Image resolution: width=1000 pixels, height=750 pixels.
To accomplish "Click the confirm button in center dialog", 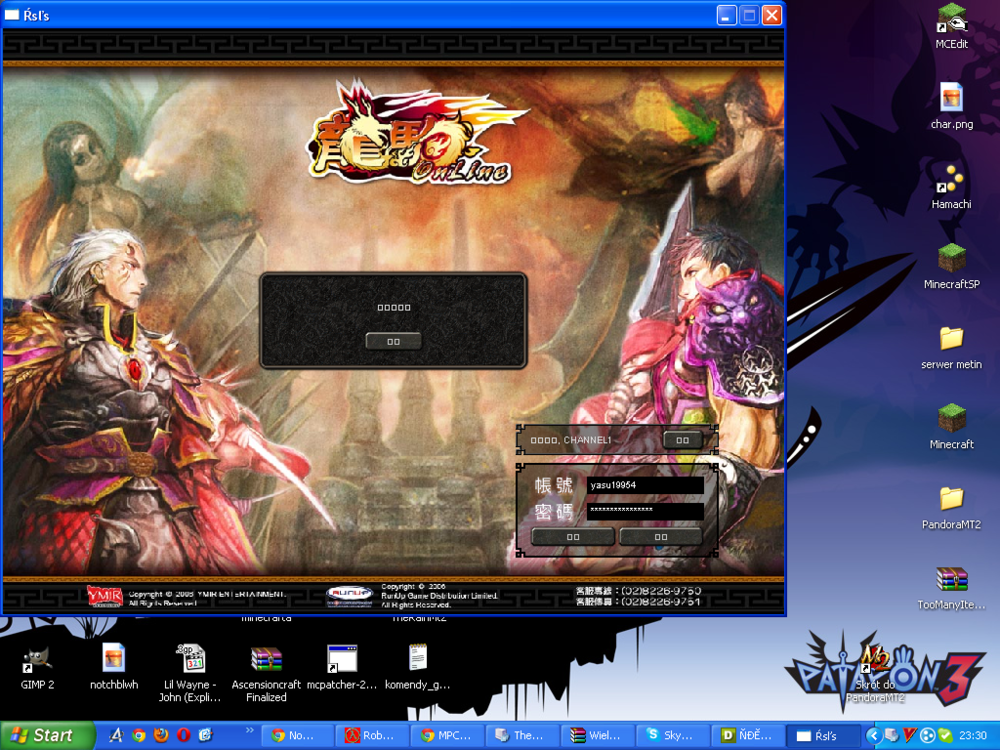I will coord(393,341).
